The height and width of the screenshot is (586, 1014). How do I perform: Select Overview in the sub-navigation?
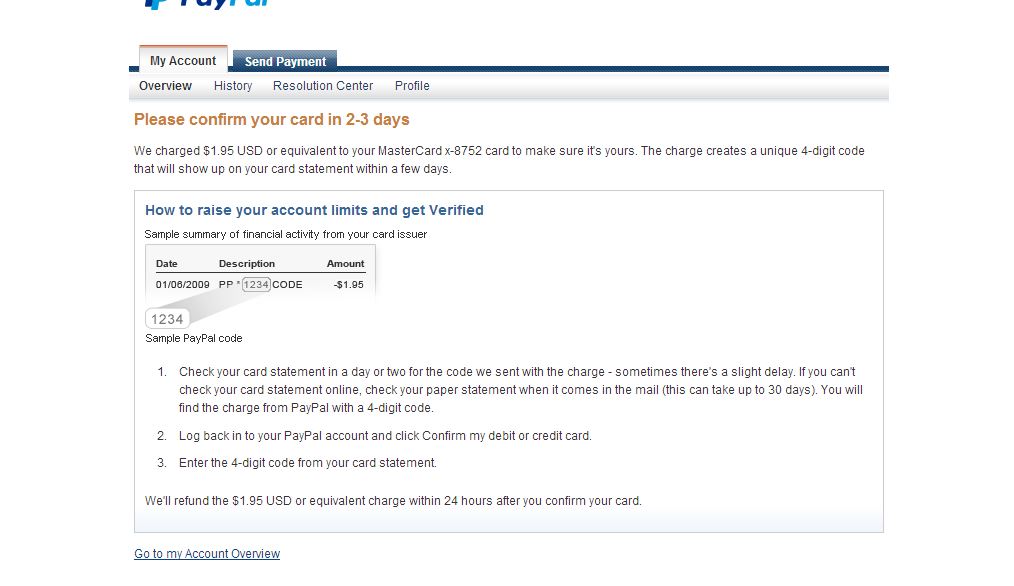pos(165,86)
